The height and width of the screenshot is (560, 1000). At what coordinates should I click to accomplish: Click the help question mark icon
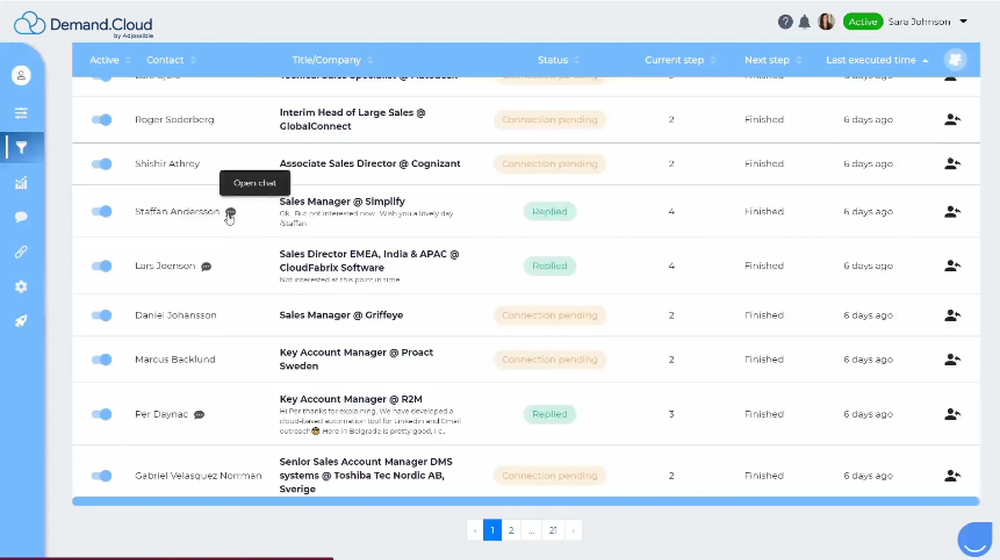point(785,22)
